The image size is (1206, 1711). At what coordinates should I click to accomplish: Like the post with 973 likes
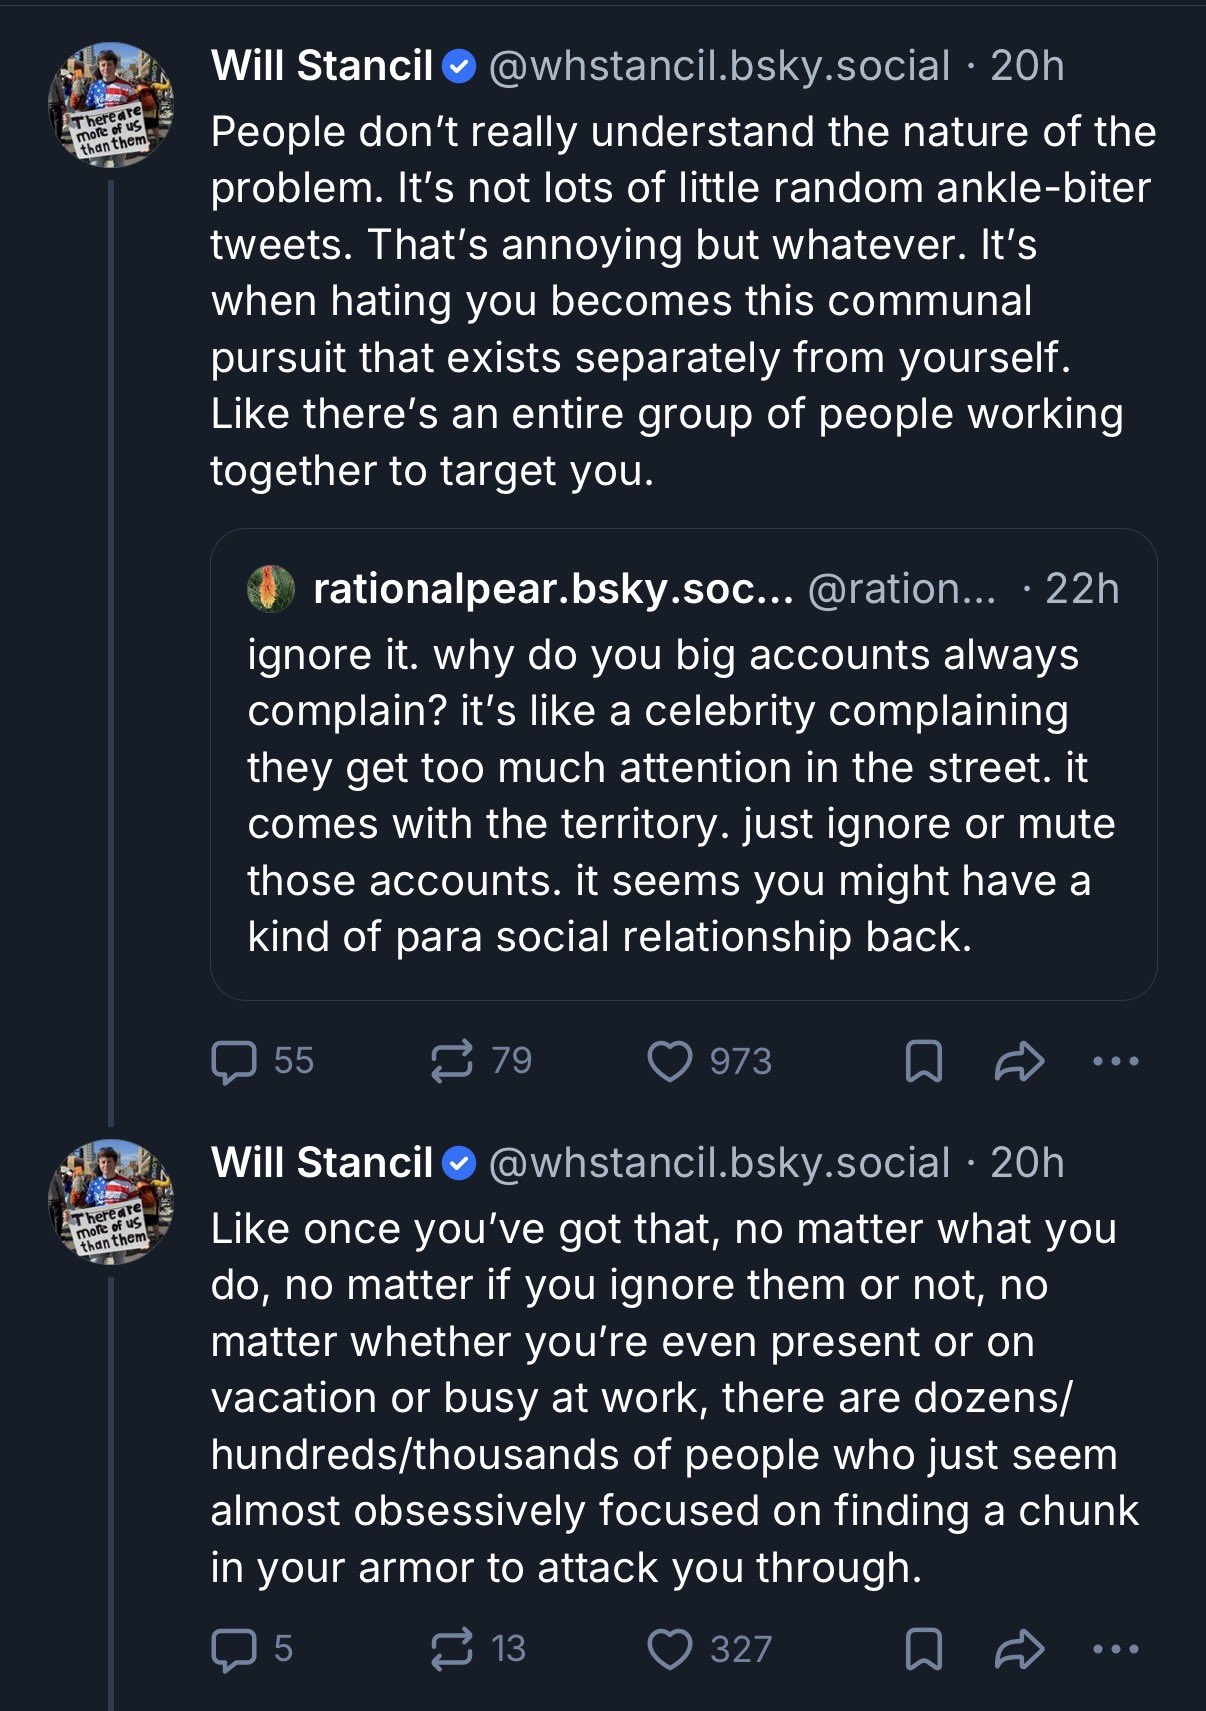(670, 1061)
